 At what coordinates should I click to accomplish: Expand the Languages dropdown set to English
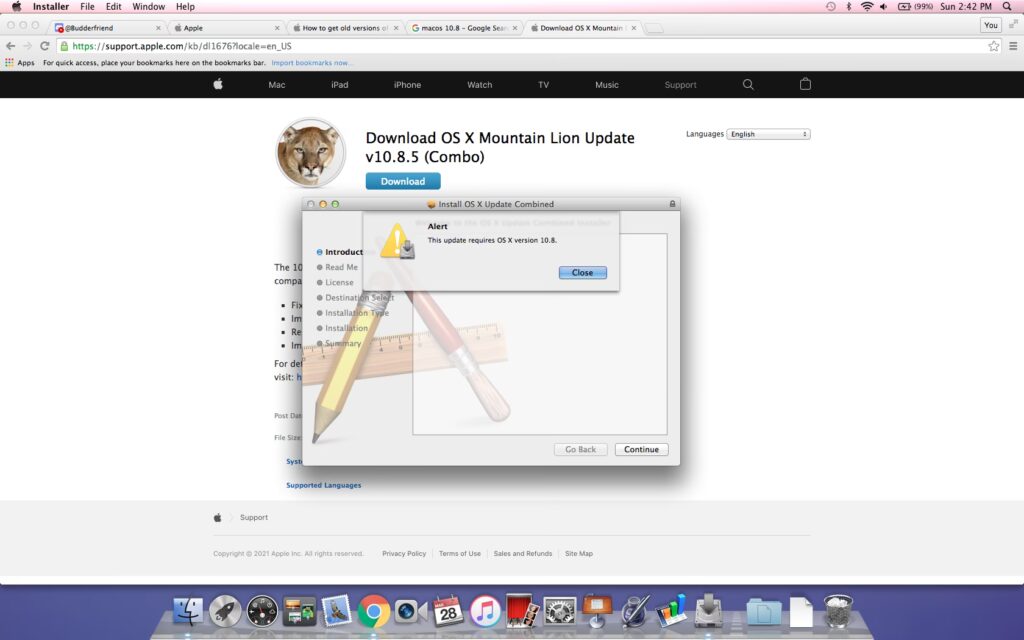point(768,134)
